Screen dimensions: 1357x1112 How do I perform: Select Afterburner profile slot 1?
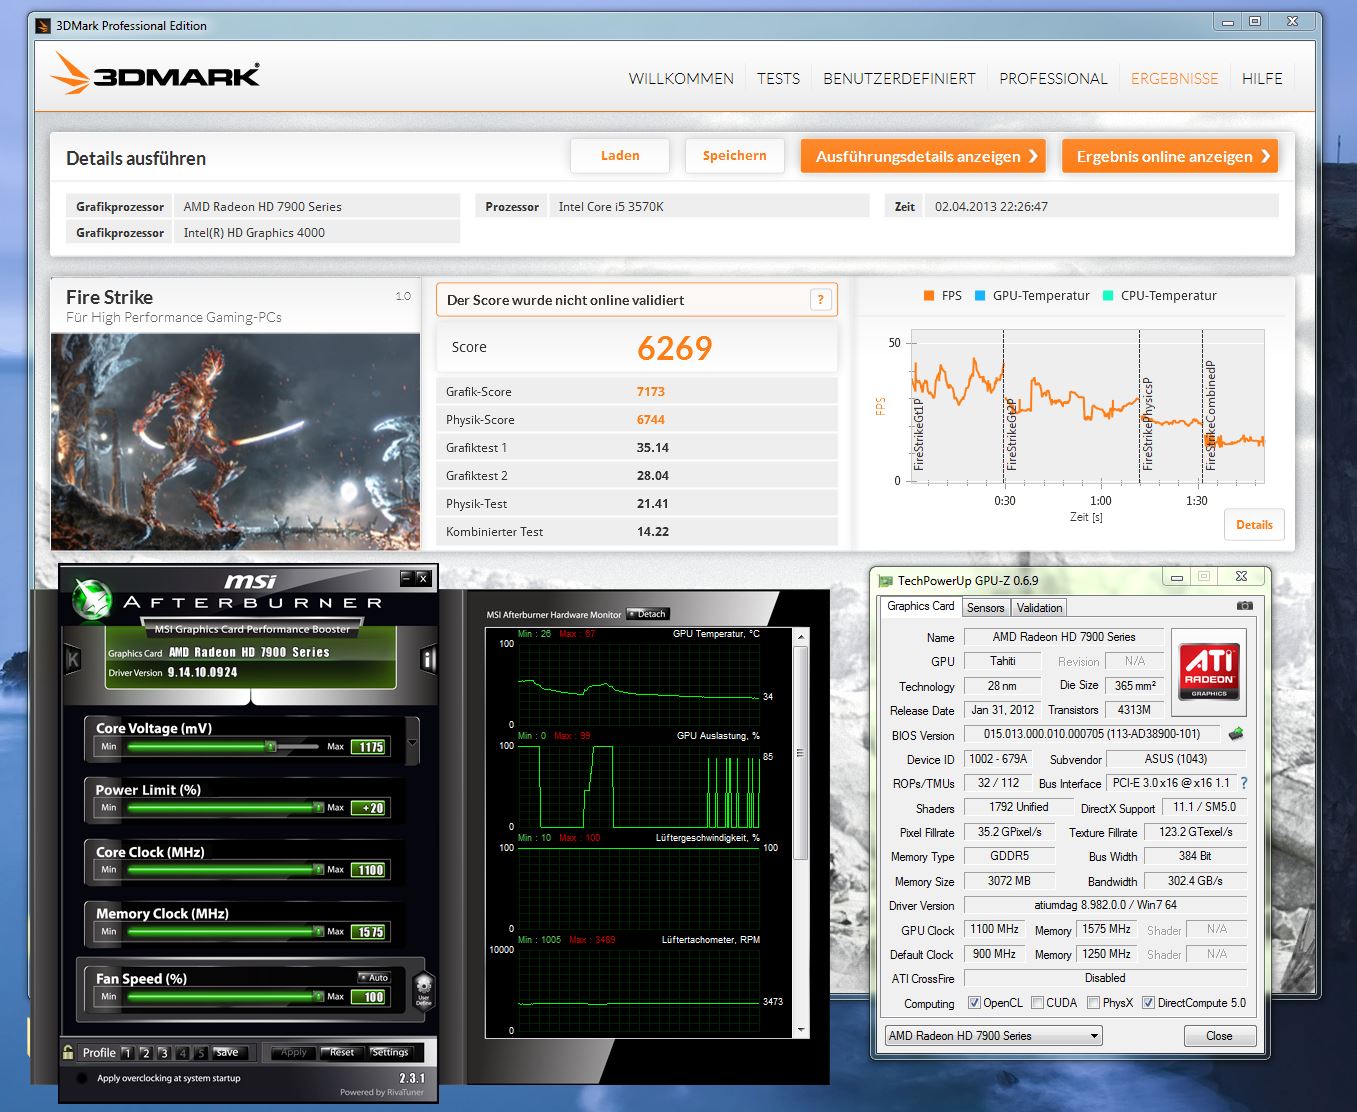click(x=127, y=1053)
